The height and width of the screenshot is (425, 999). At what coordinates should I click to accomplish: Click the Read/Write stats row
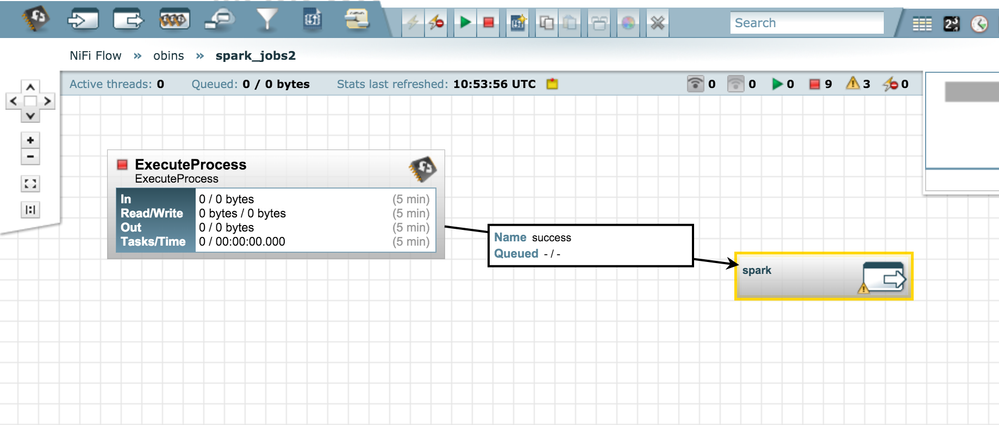tap(276, 213)
